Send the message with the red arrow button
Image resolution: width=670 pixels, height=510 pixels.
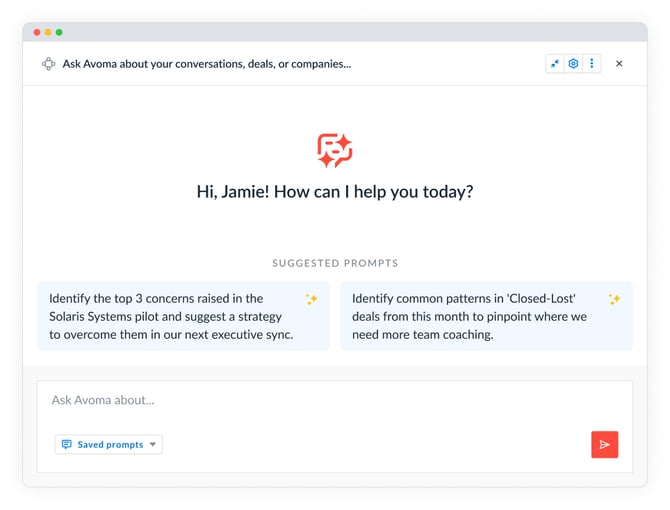tap(605, 445)
